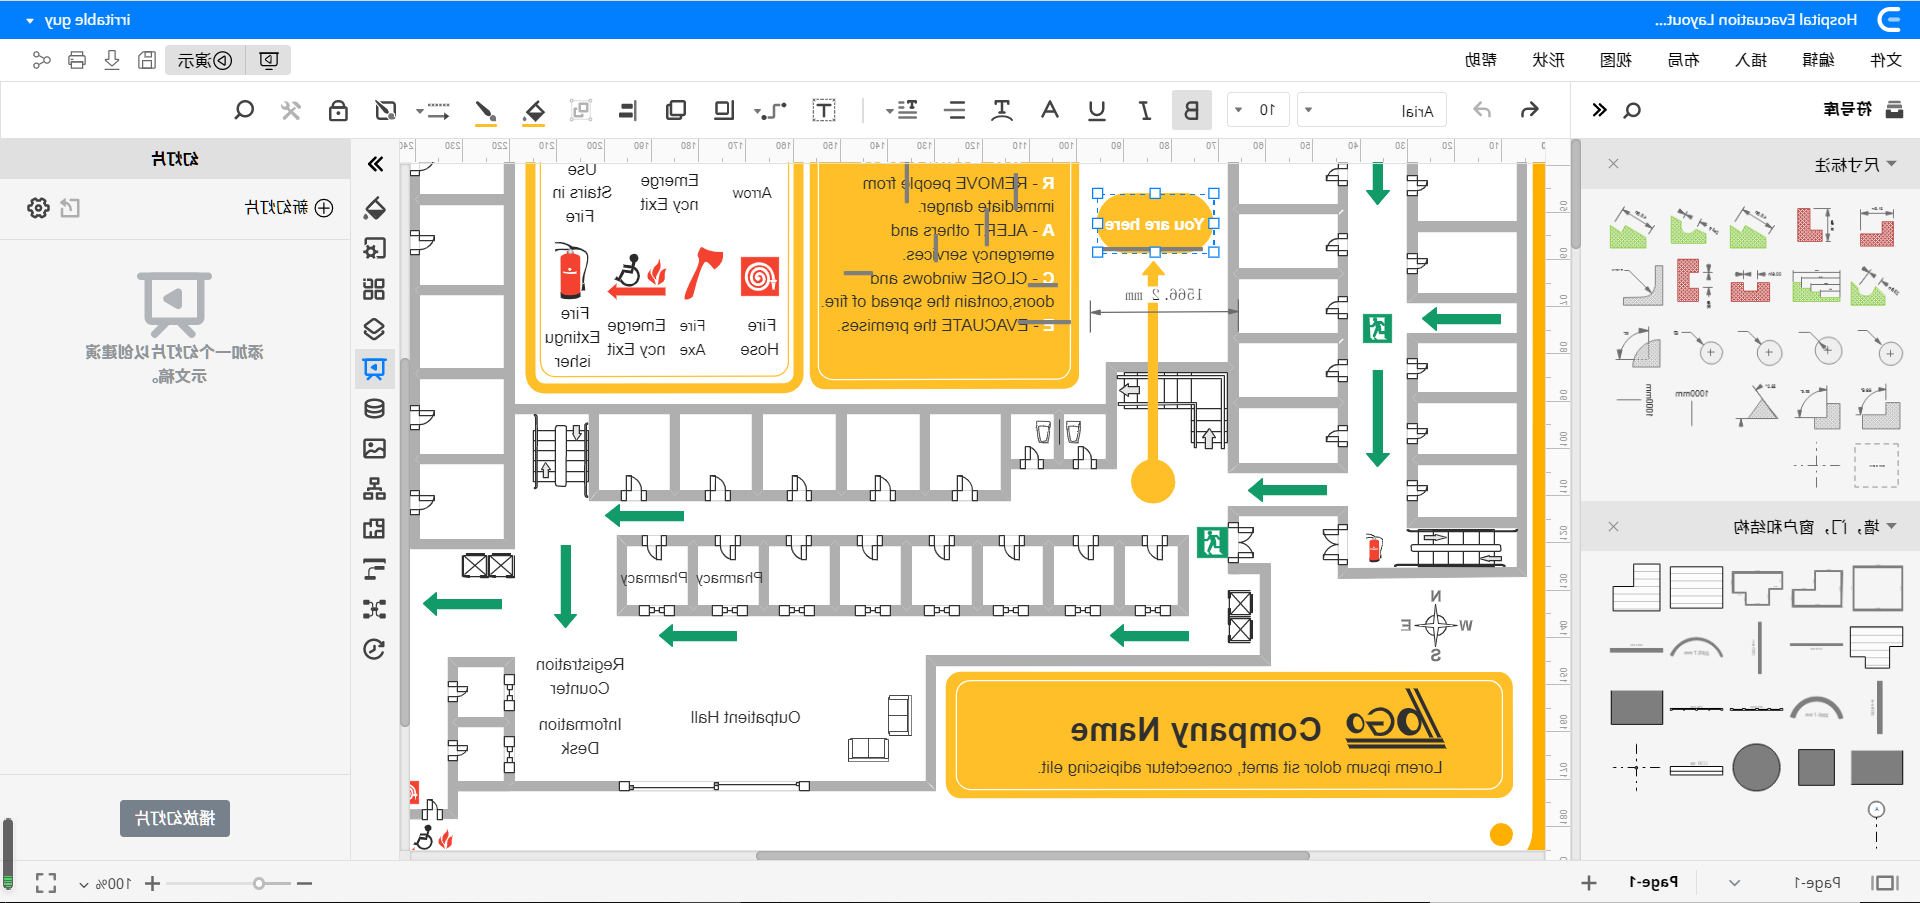The width and height of the screenshot is (1920, 903).
Task: Click the share icon
Action: [x=41, y=60]
